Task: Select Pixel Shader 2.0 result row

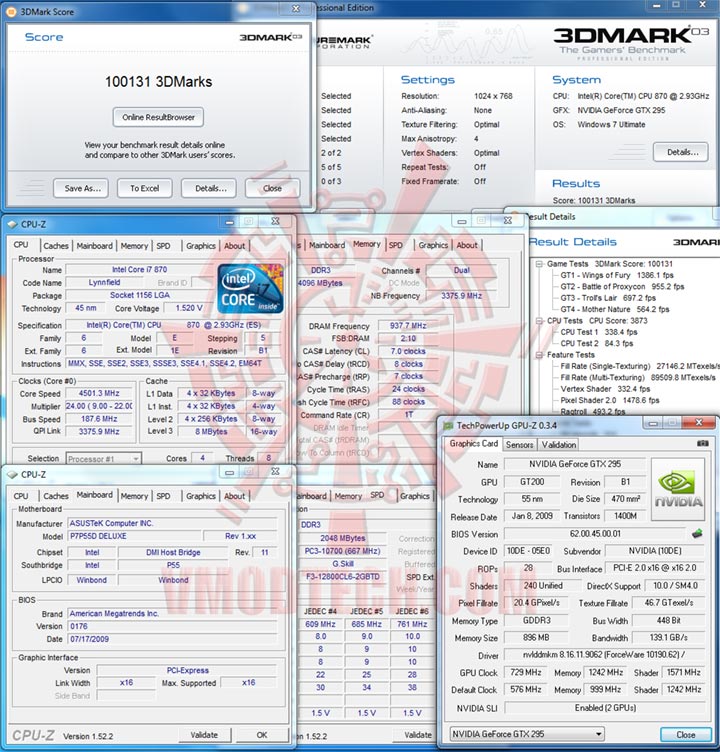Action: pyautogui.click(x=610, y=400)
